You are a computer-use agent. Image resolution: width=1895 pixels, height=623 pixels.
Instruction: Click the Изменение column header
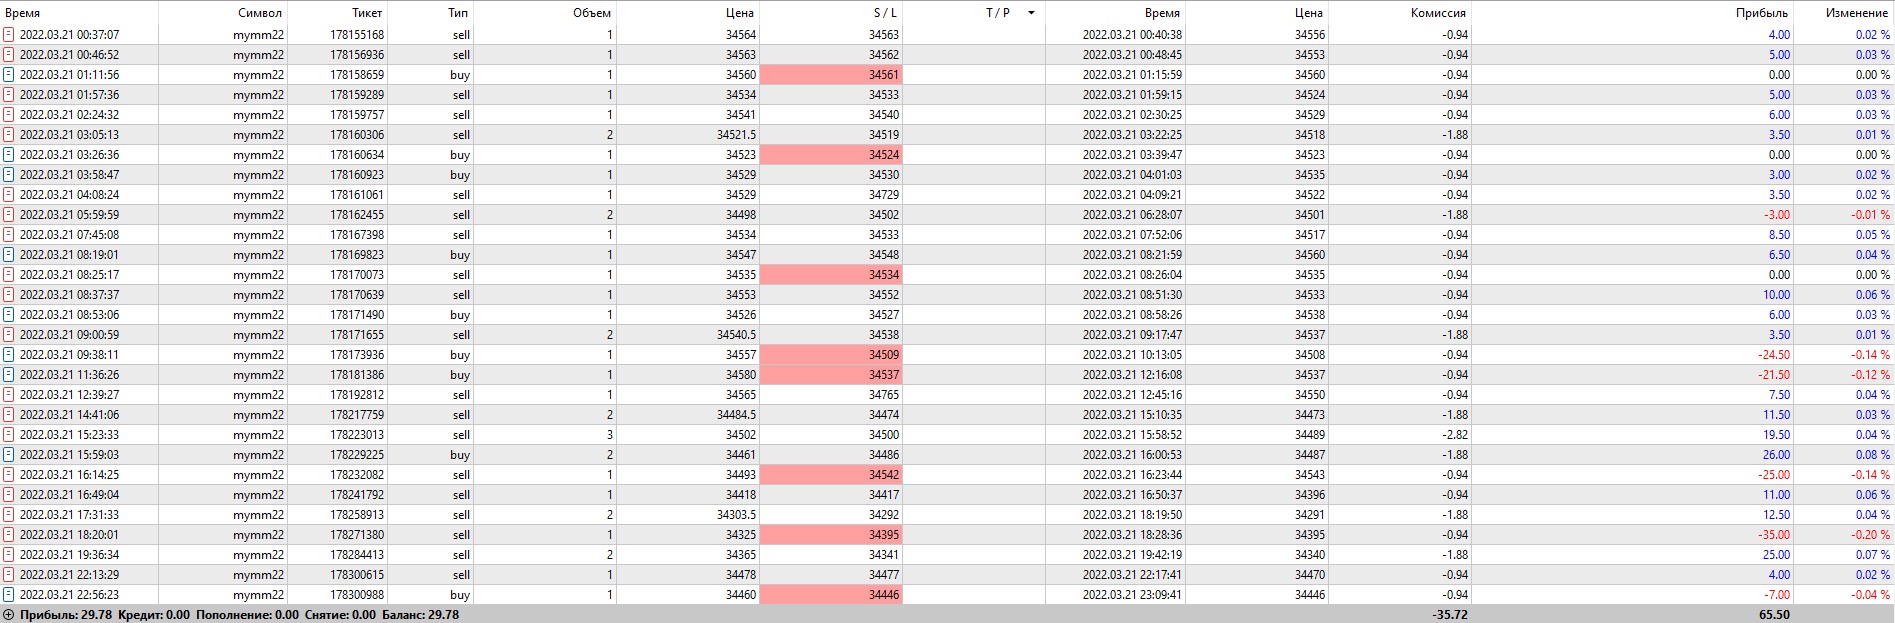pos(1856,13)
